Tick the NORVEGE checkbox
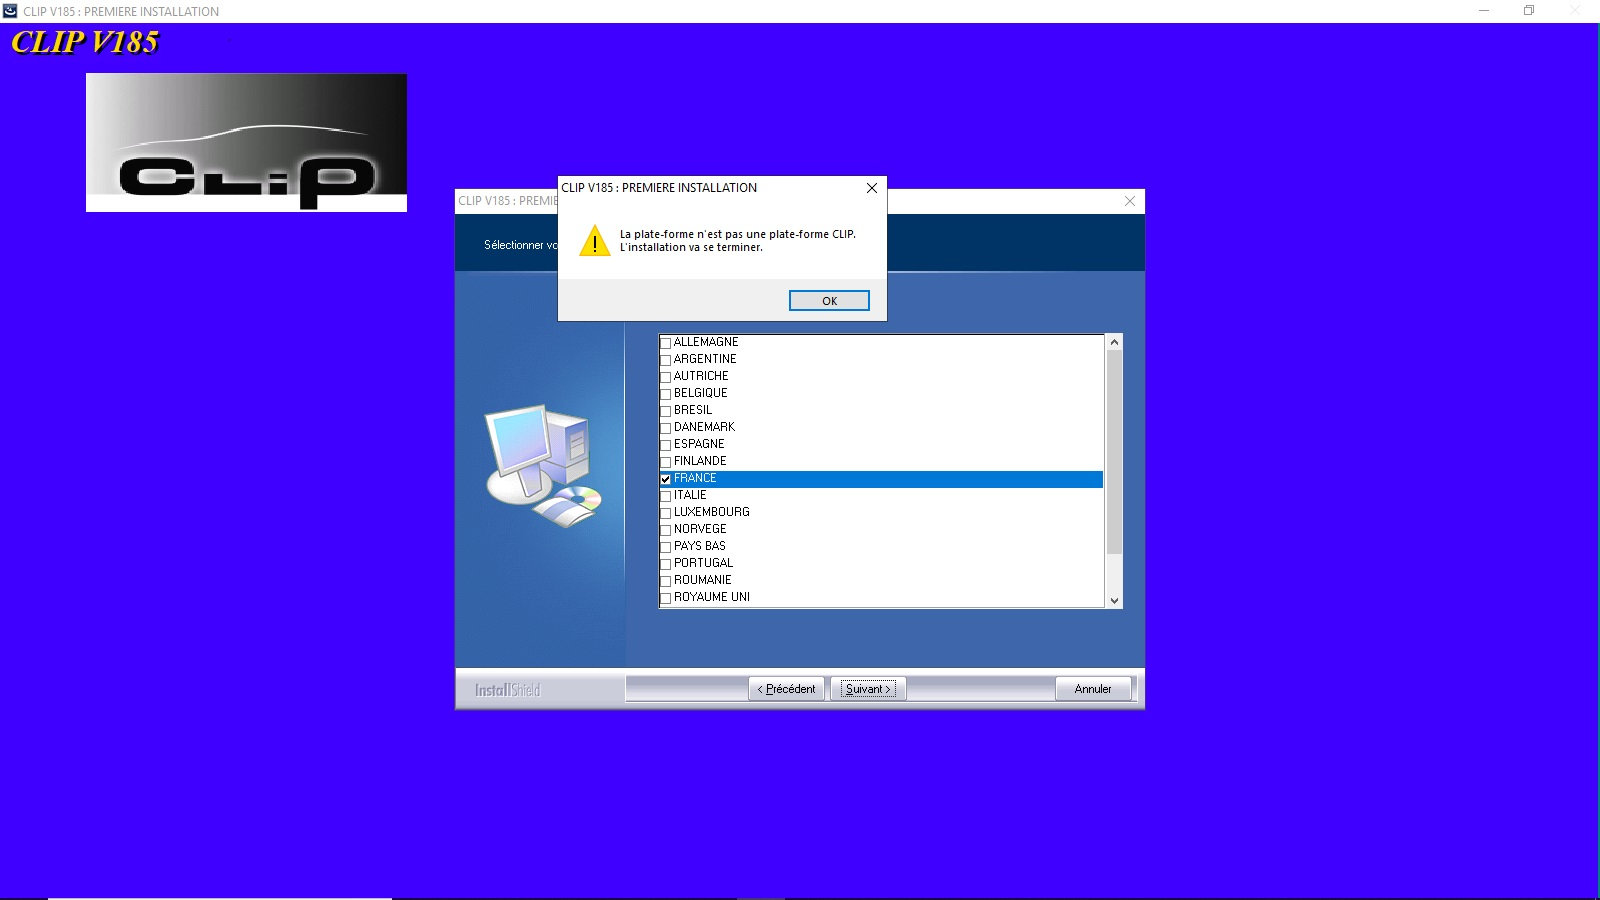Viewport: 1600px width, 900px height. tap(666, 530)
